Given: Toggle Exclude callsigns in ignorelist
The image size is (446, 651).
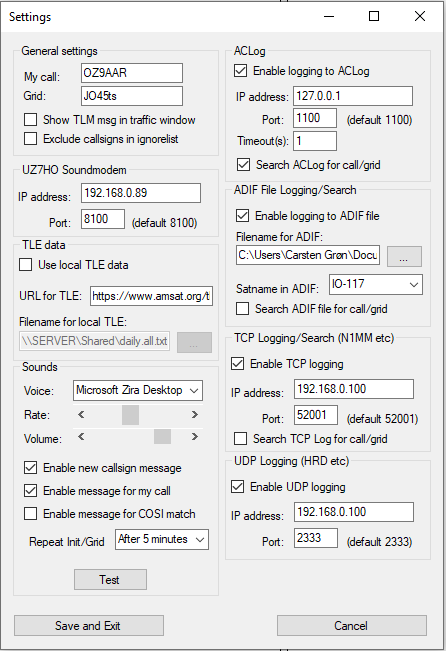Looking at the screenshot, I should (30, 139).
